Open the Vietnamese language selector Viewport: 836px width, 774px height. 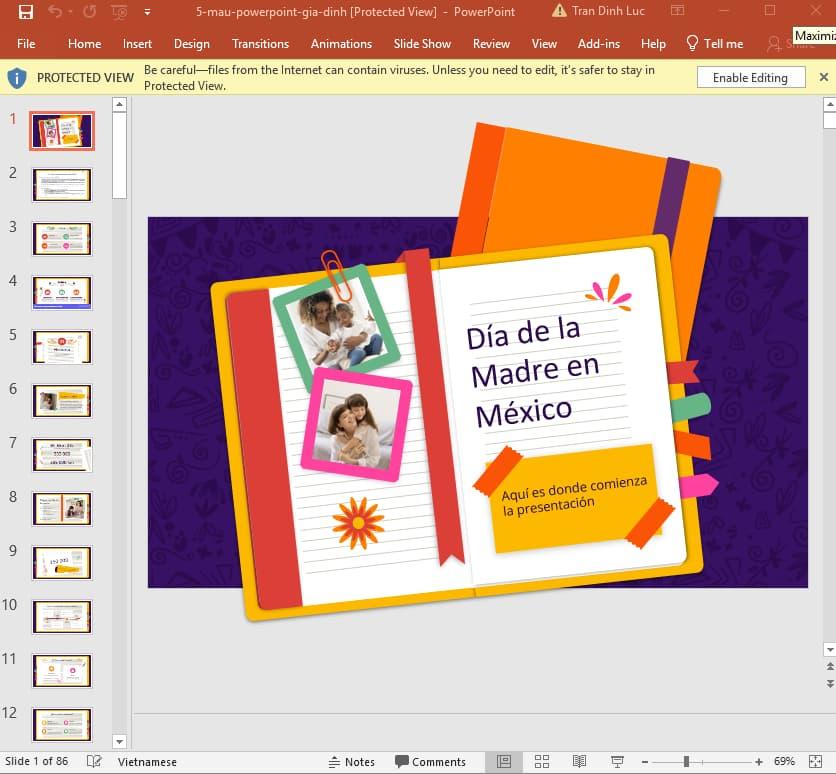pyautogui.click(x=146, y=762)
